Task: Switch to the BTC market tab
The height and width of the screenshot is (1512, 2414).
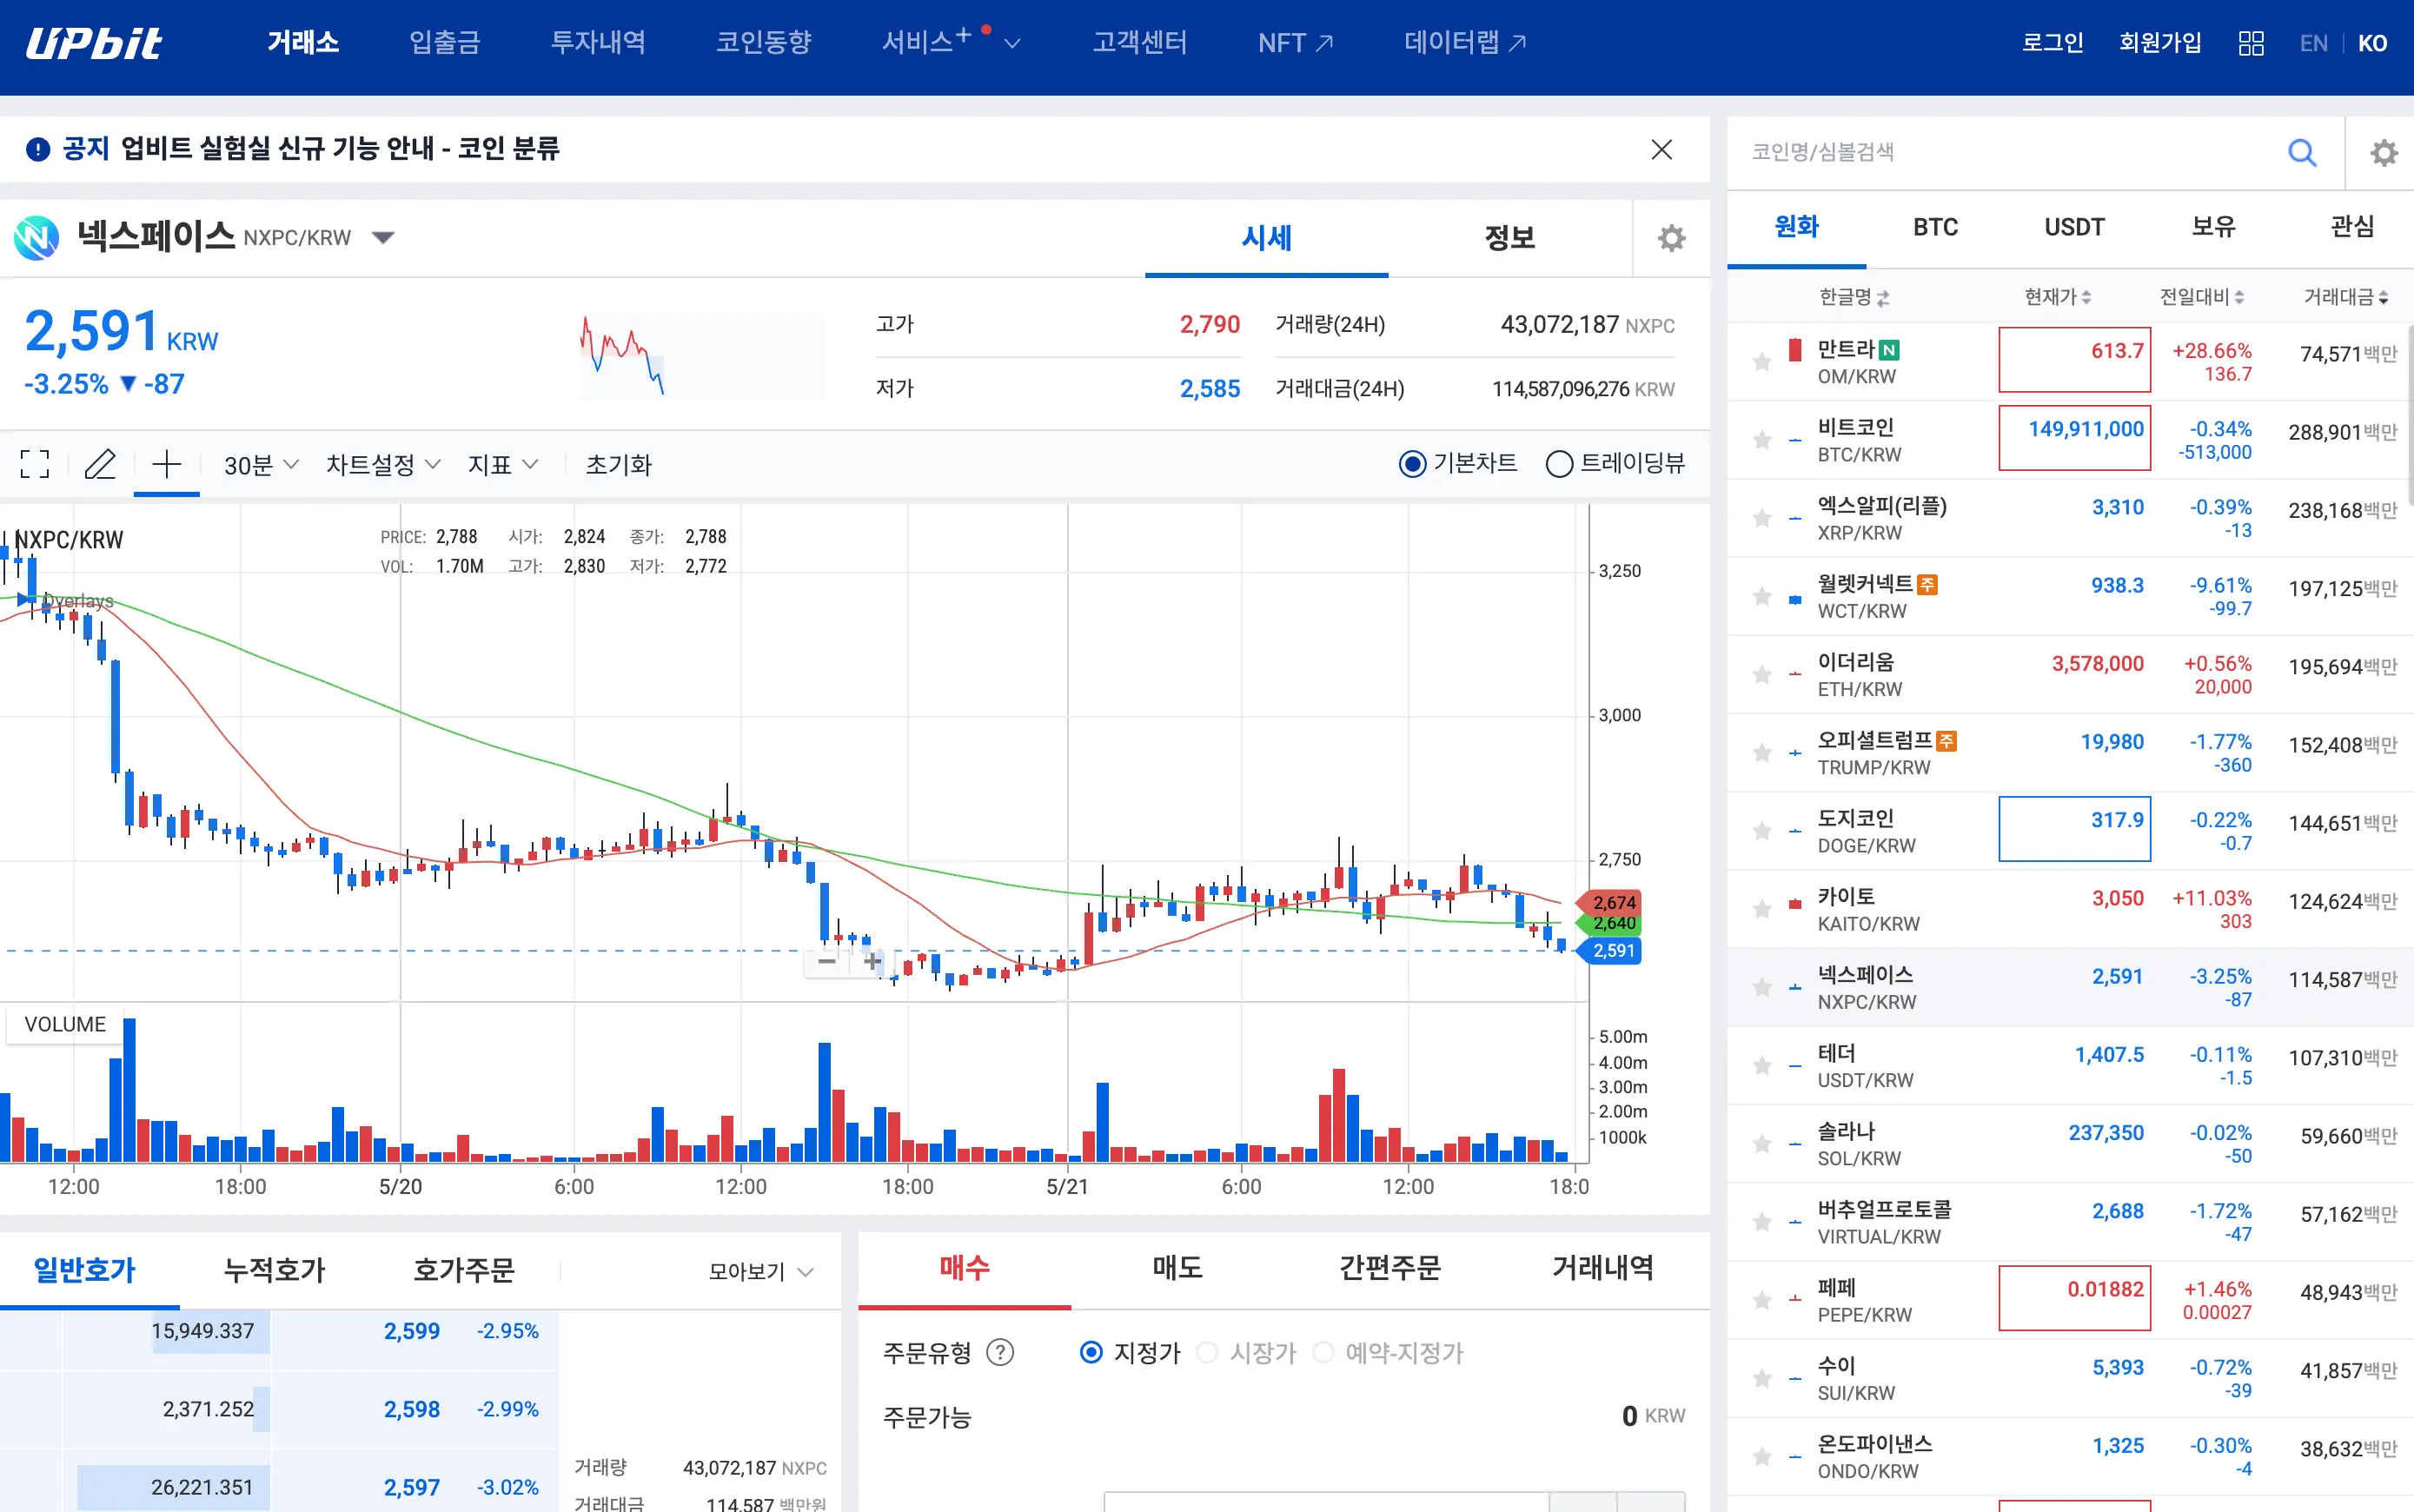Action: tap(1935, 228)
